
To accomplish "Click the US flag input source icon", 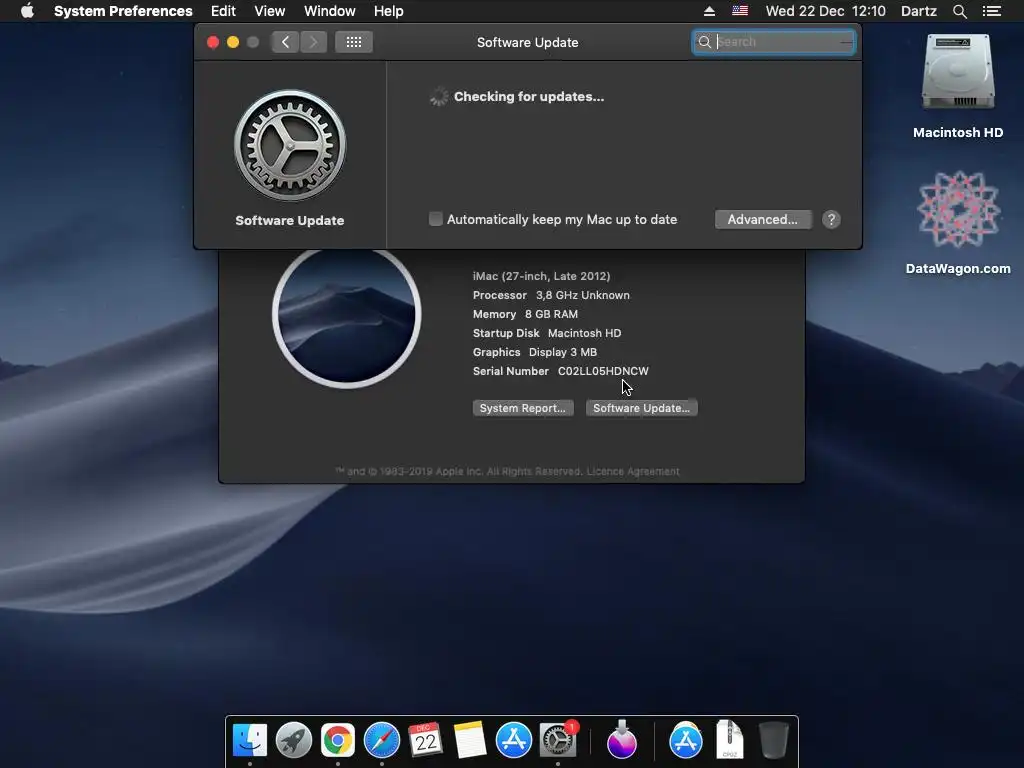I will click(x=740, y=11).
